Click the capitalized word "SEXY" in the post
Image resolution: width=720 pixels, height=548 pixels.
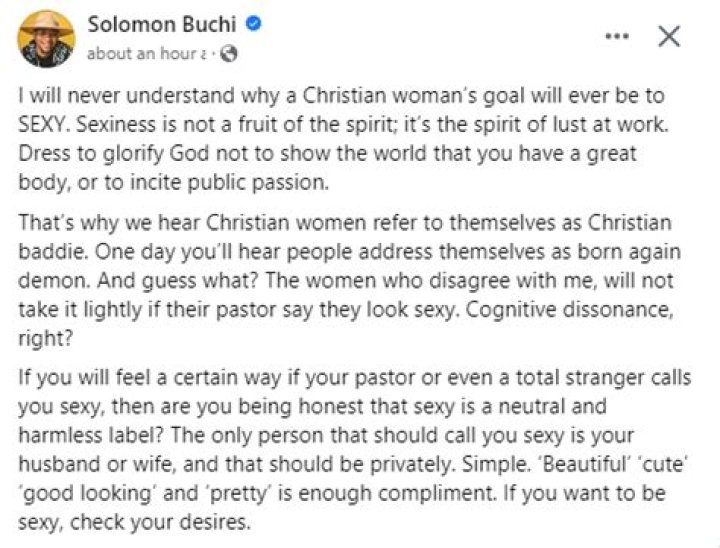45,132
